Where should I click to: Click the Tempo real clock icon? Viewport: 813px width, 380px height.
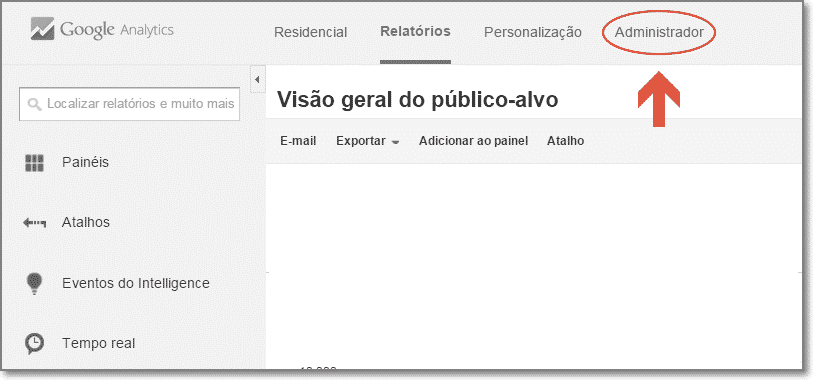pyautogui.click(x=34, y=343)
